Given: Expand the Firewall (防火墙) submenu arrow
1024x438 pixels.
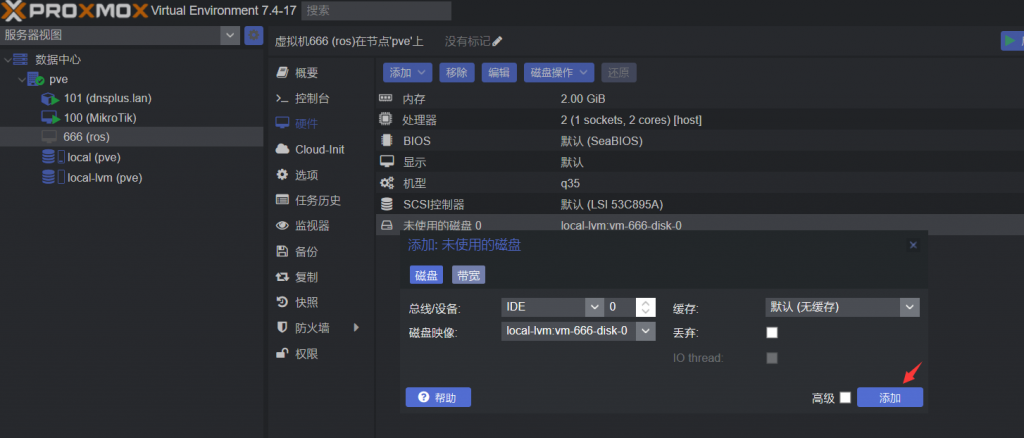Looking at the screenshot, I should coord(357,328).
